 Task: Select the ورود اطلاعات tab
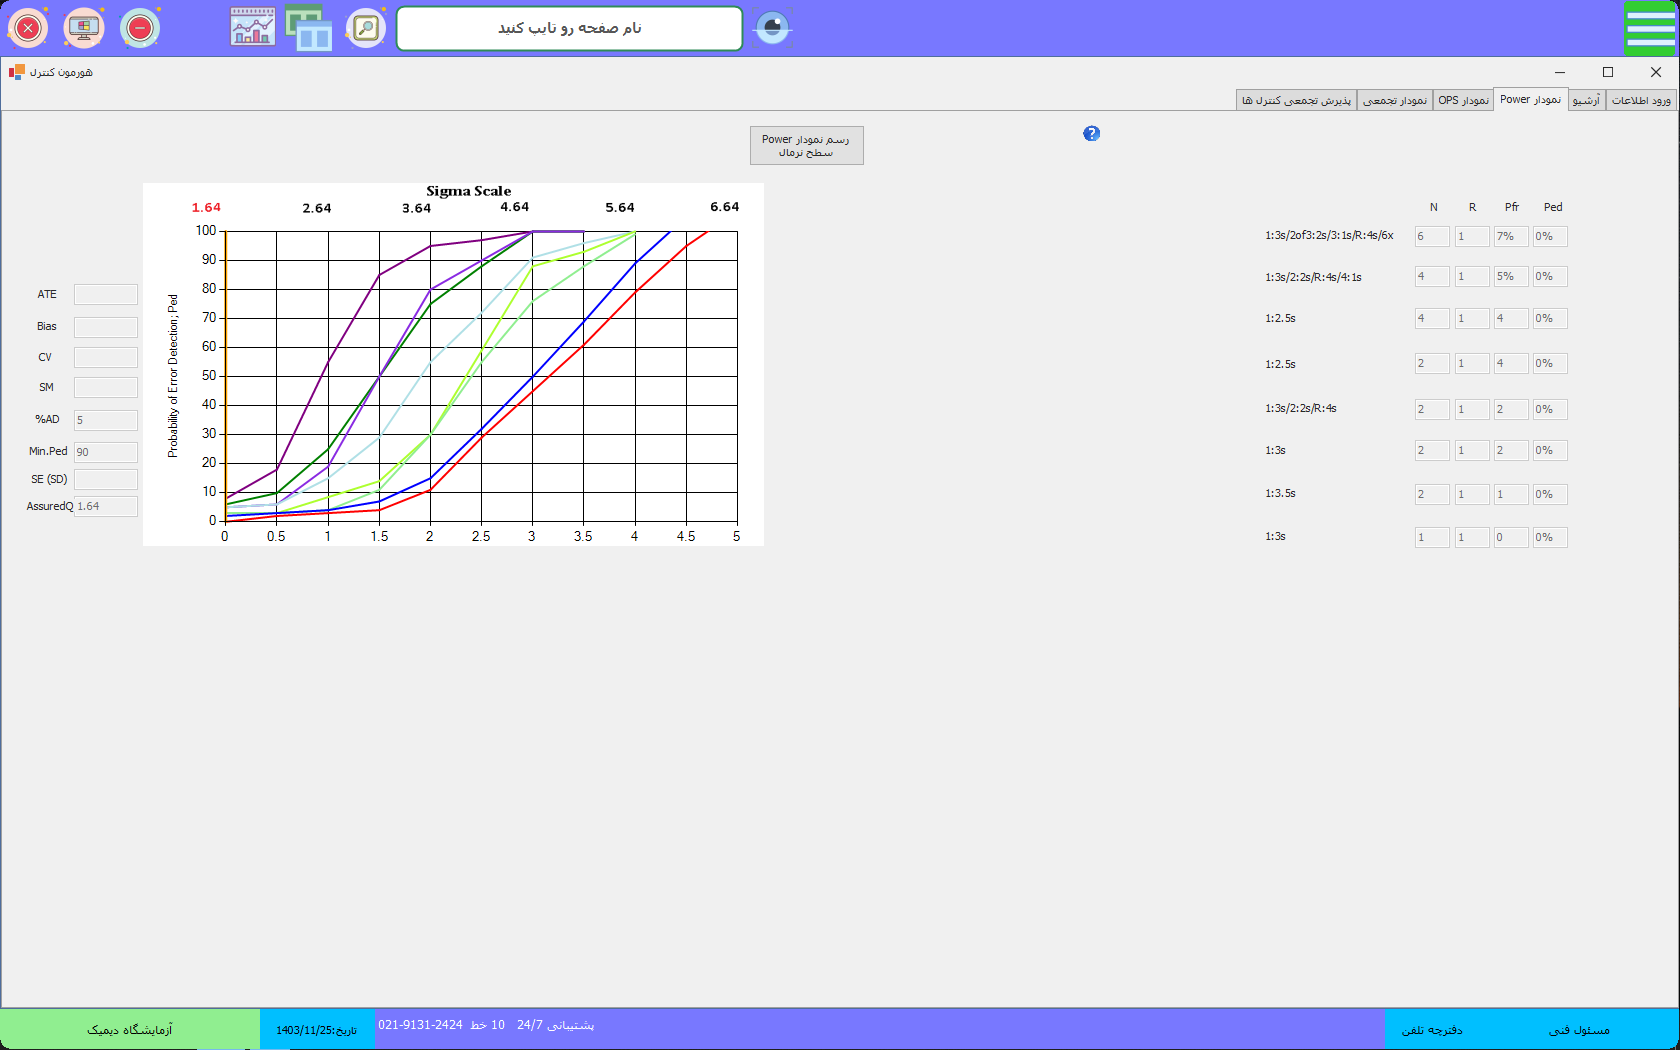(1641, 100)
